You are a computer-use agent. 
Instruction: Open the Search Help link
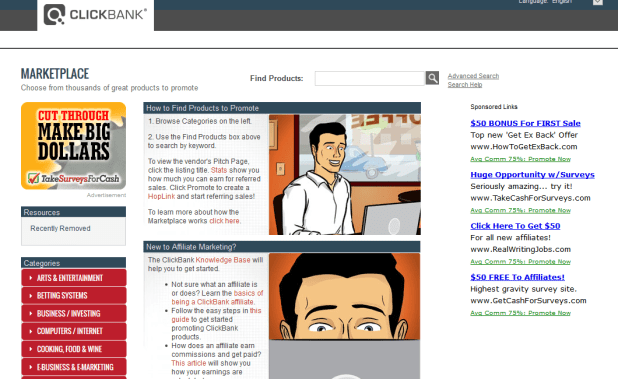465,84
